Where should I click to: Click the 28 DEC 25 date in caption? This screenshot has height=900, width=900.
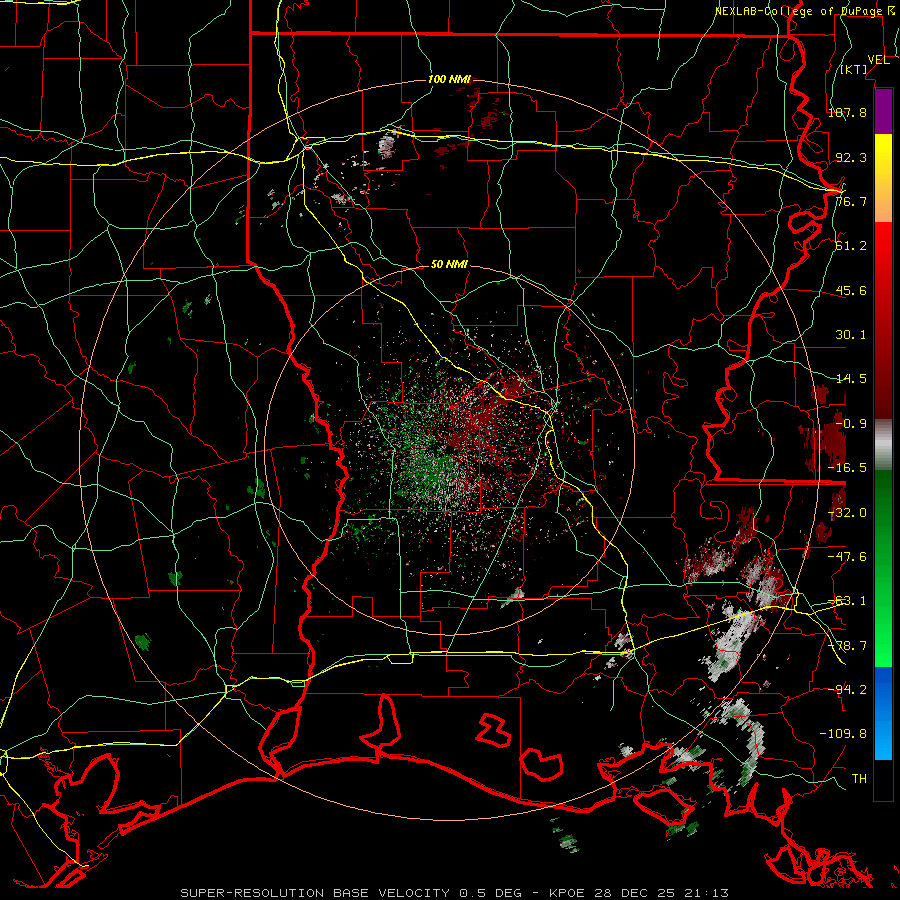pos(635,893)
